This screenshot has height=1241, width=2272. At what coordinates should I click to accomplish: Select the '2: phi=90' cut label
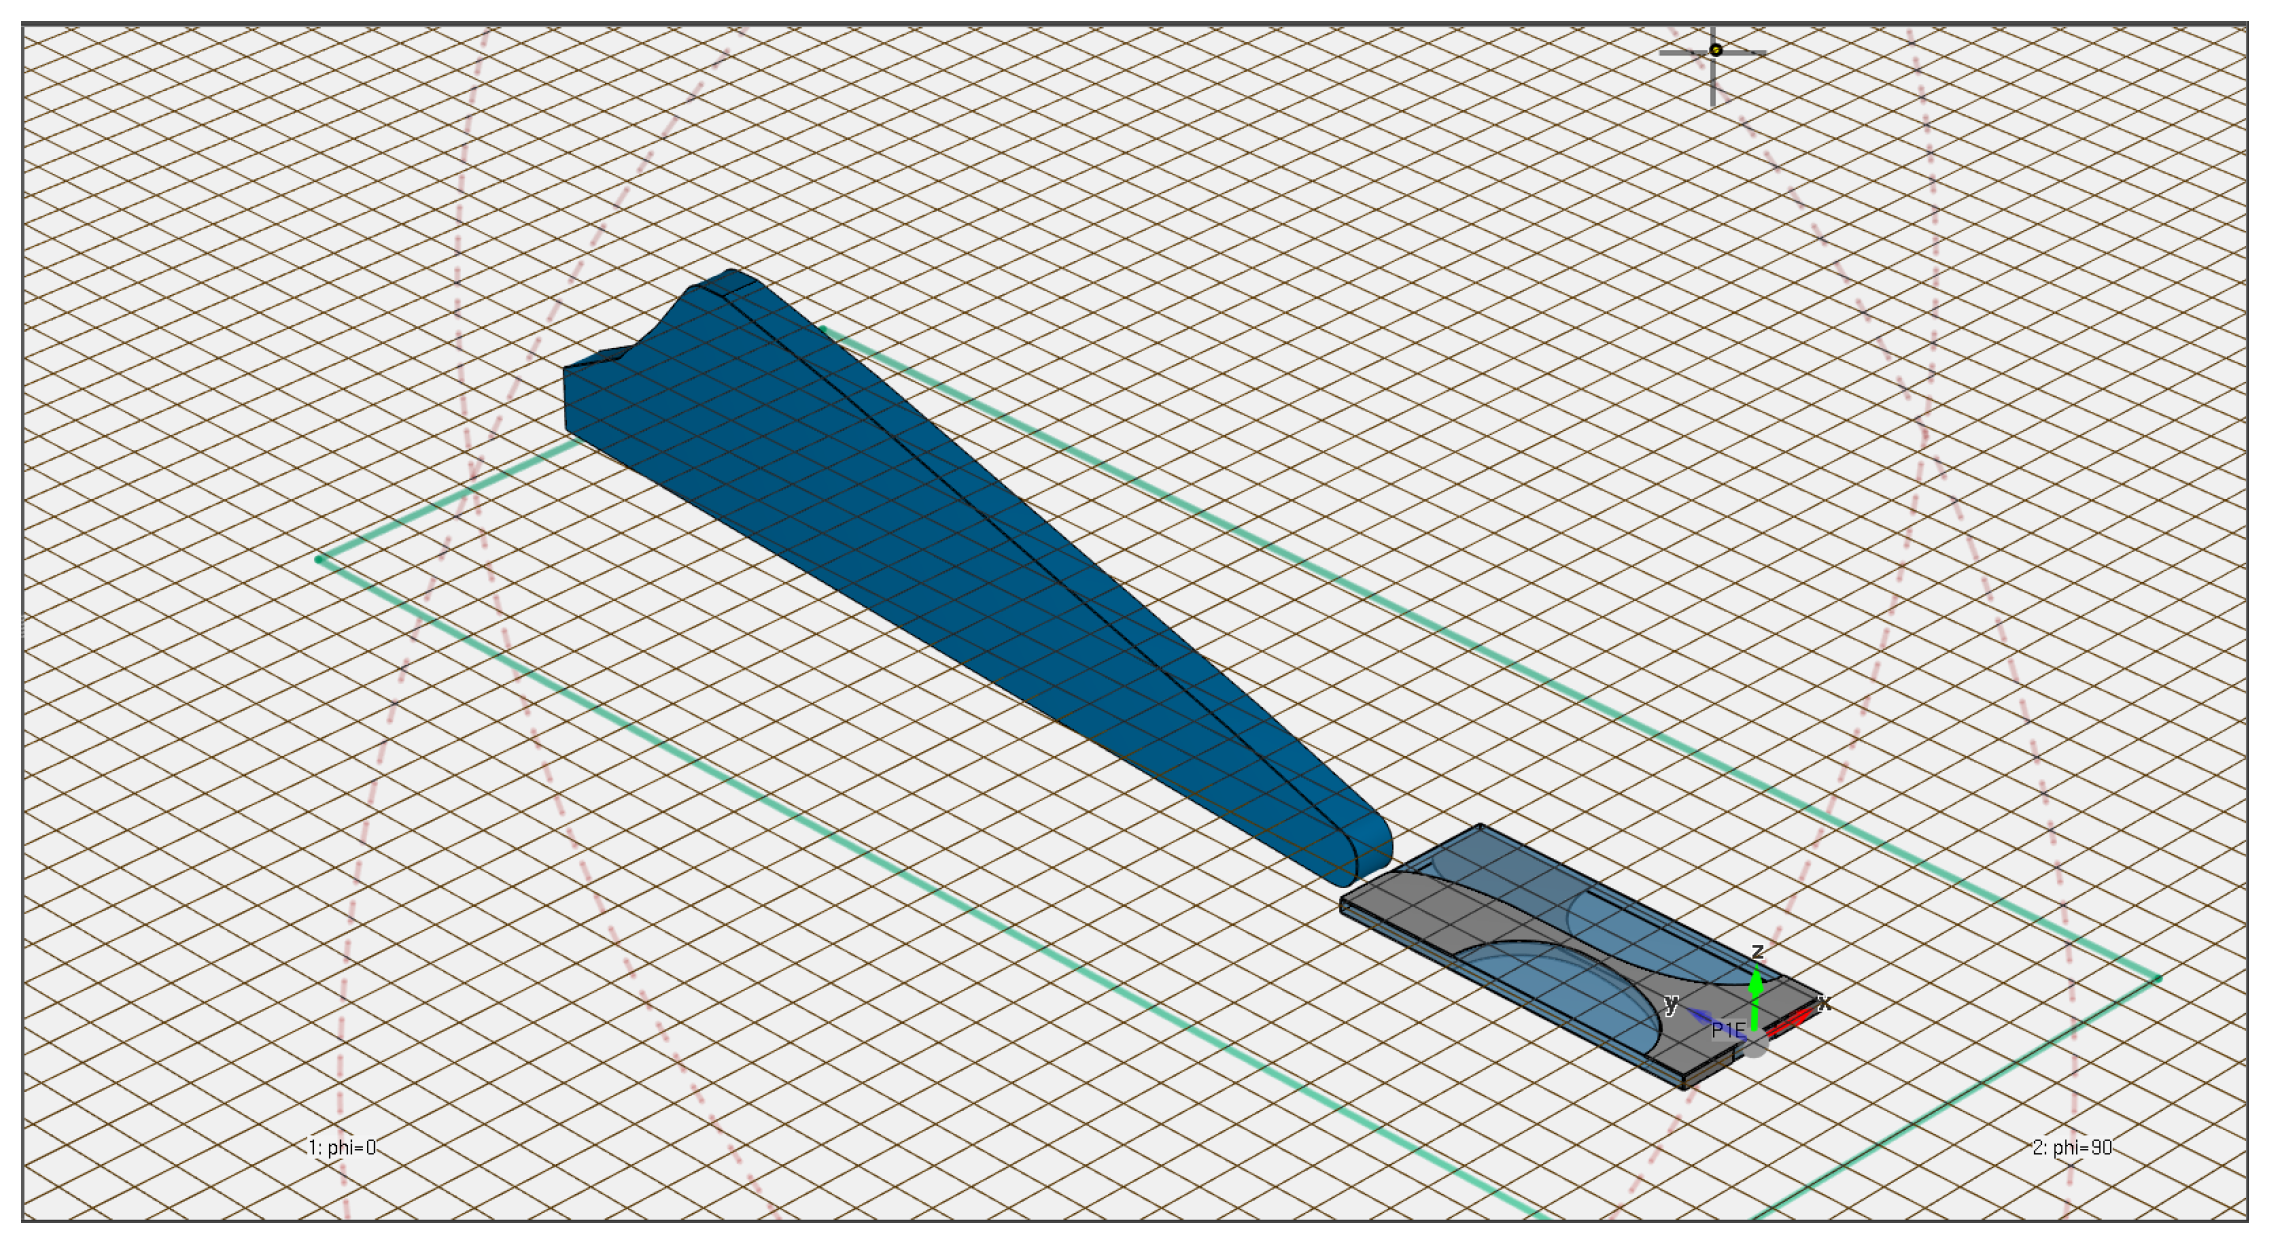2072,1147
